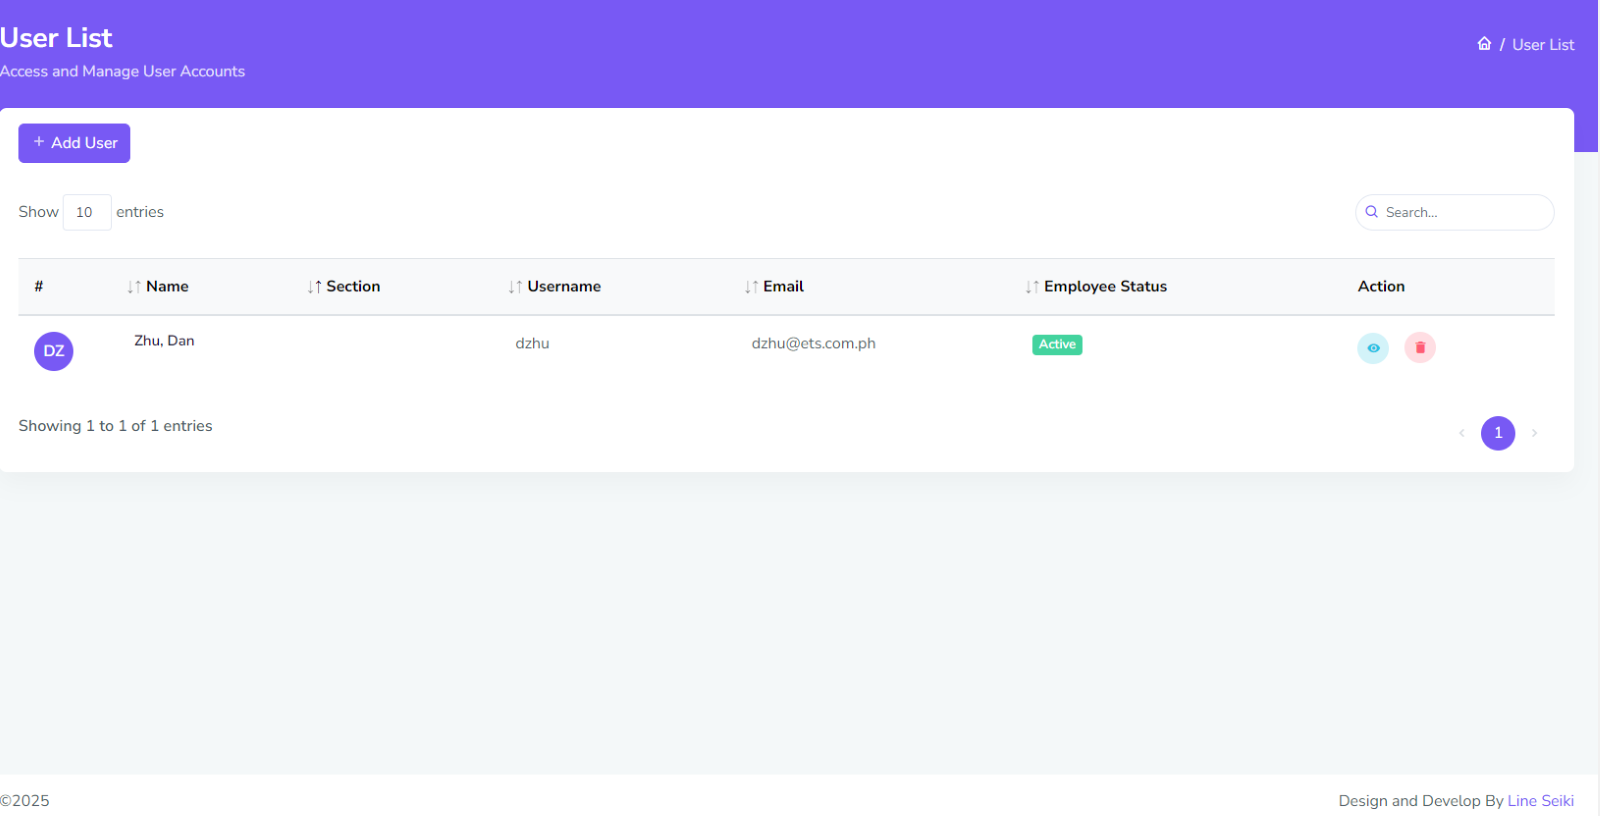
Task: Open the Line Seiki footer link
Action: (1541, 801)
